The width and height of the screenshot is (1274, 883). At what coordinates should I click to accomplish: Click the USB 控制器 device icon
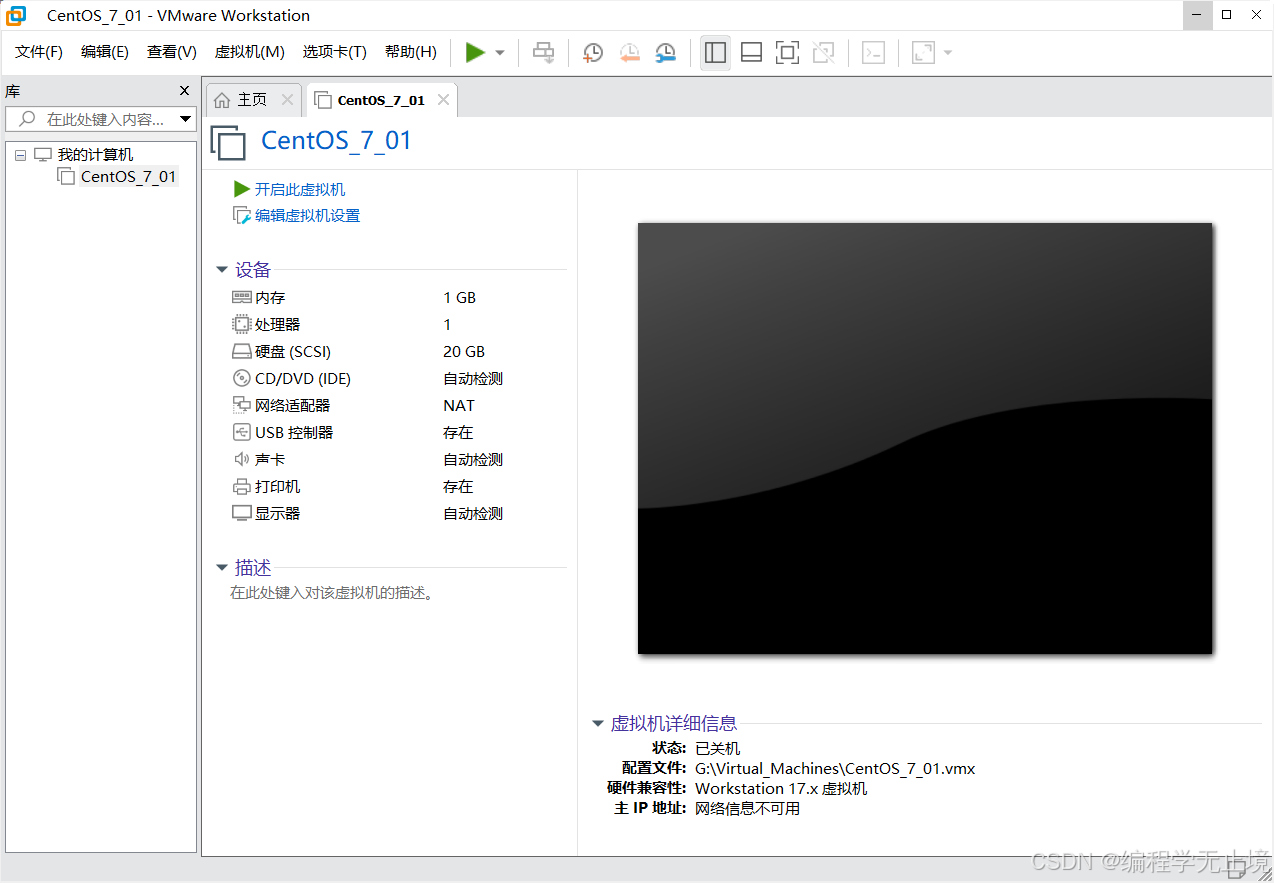[x=241, y=432]
